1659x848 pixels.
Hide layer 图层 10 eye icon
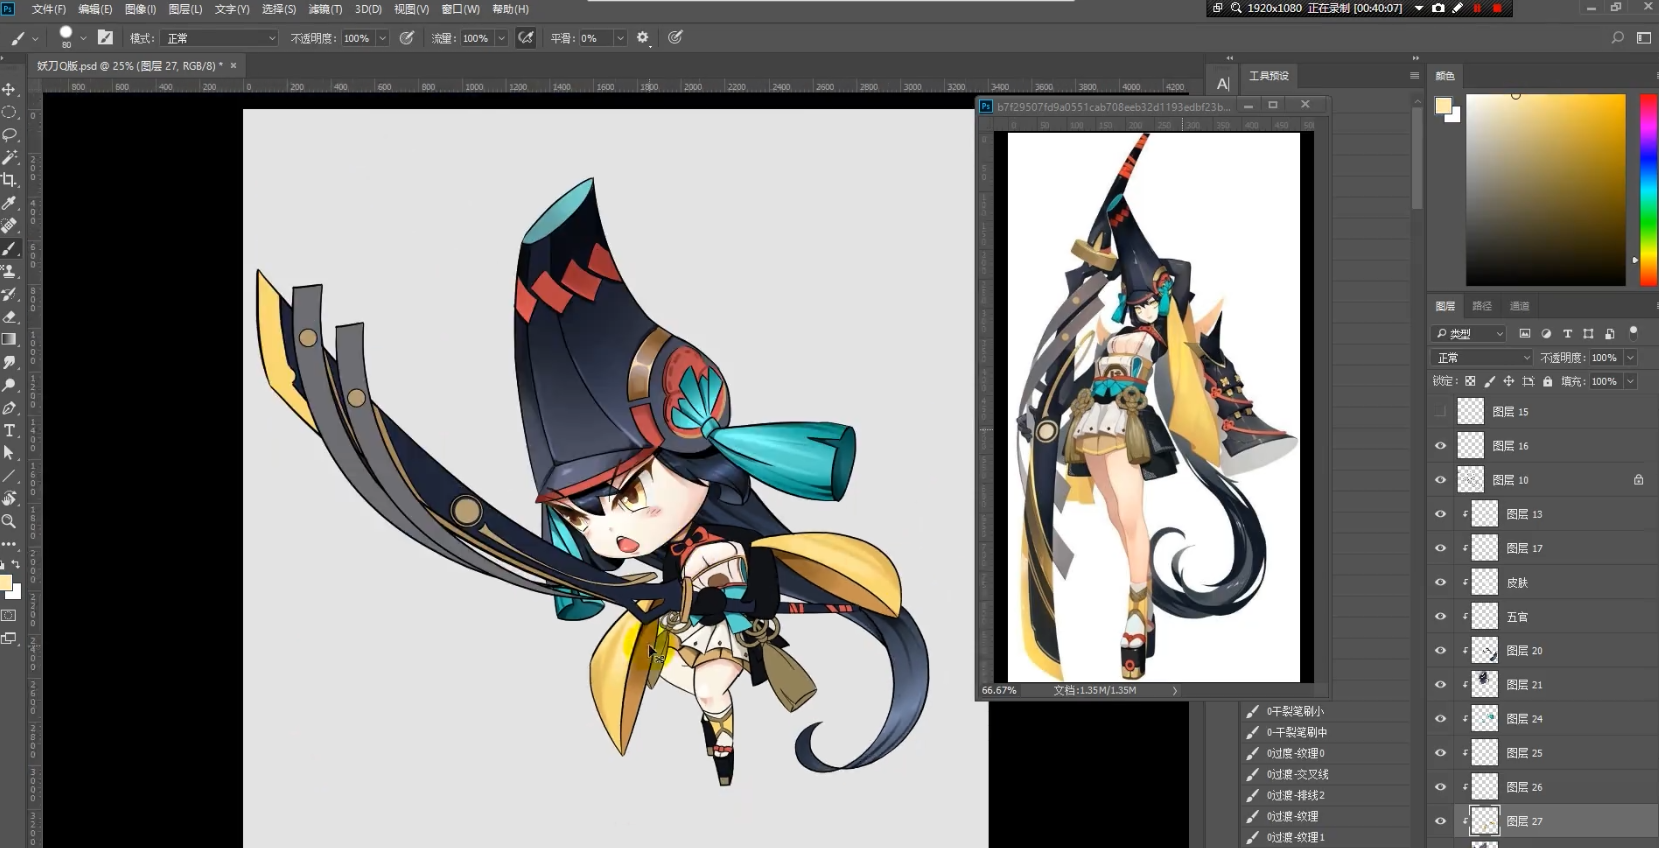[x=1440, y=480]
